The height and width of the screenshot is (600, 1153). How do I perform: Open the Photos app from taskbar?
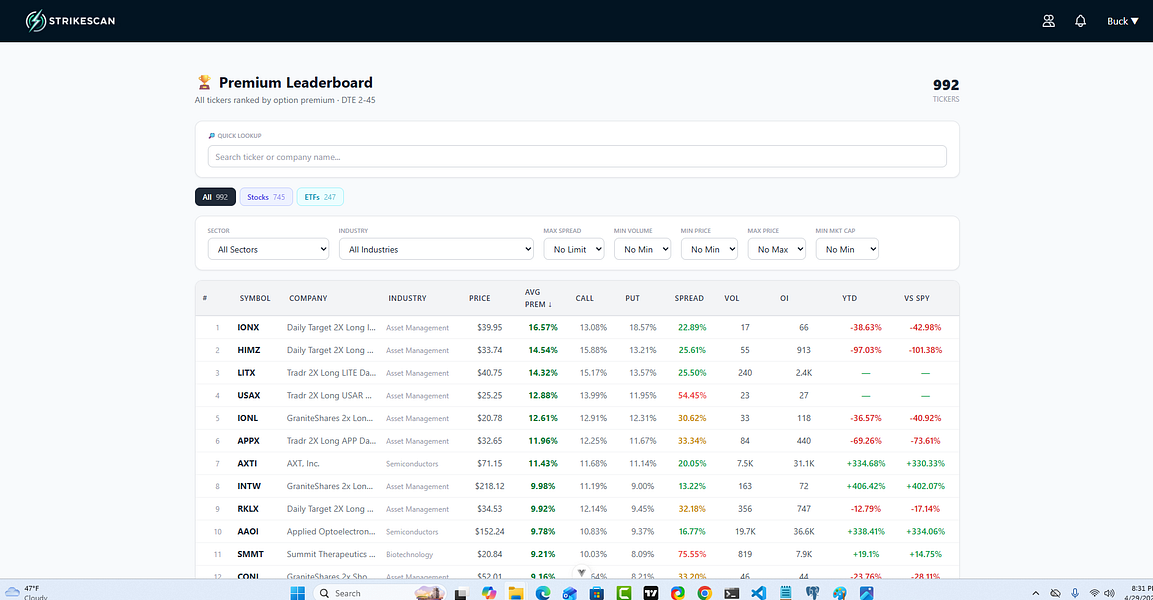[x=866, y=593]
